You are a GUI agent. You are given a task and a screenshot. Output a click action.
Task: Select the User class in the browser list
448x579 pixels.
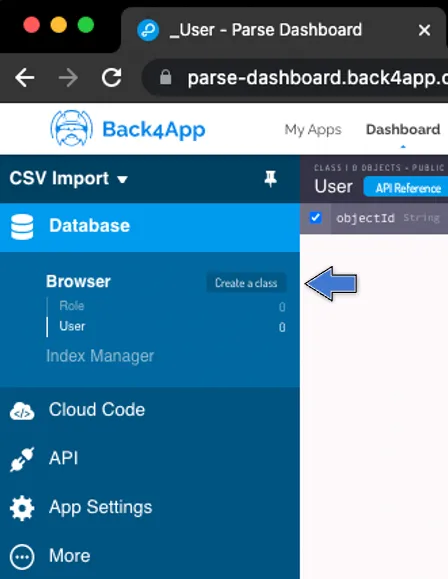72,326
